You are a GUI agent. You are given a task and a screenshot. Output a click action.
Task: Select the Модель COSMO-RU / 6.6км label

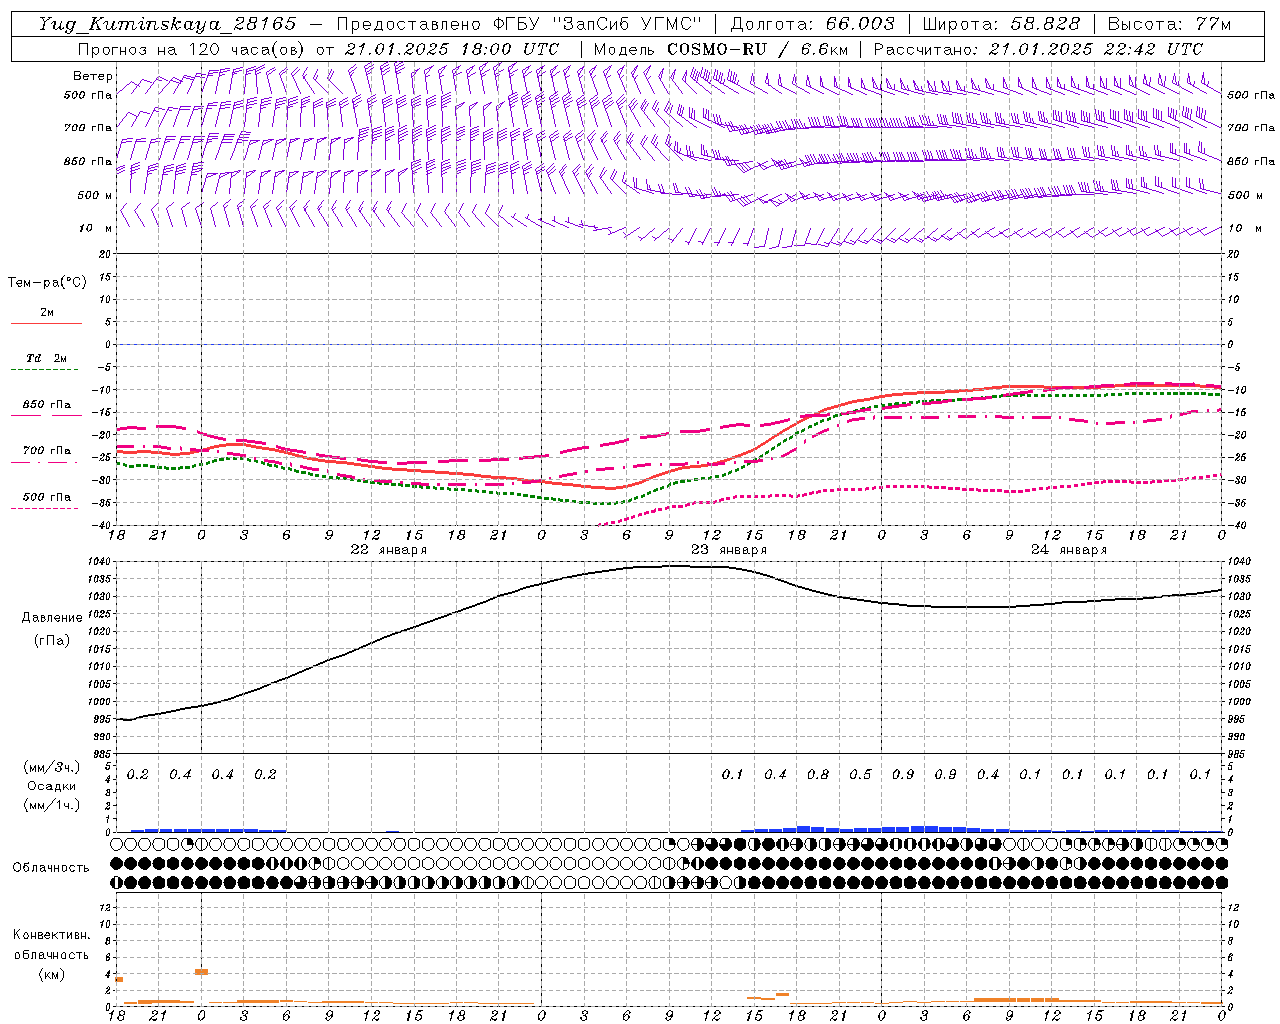click(x=720, y=49)
